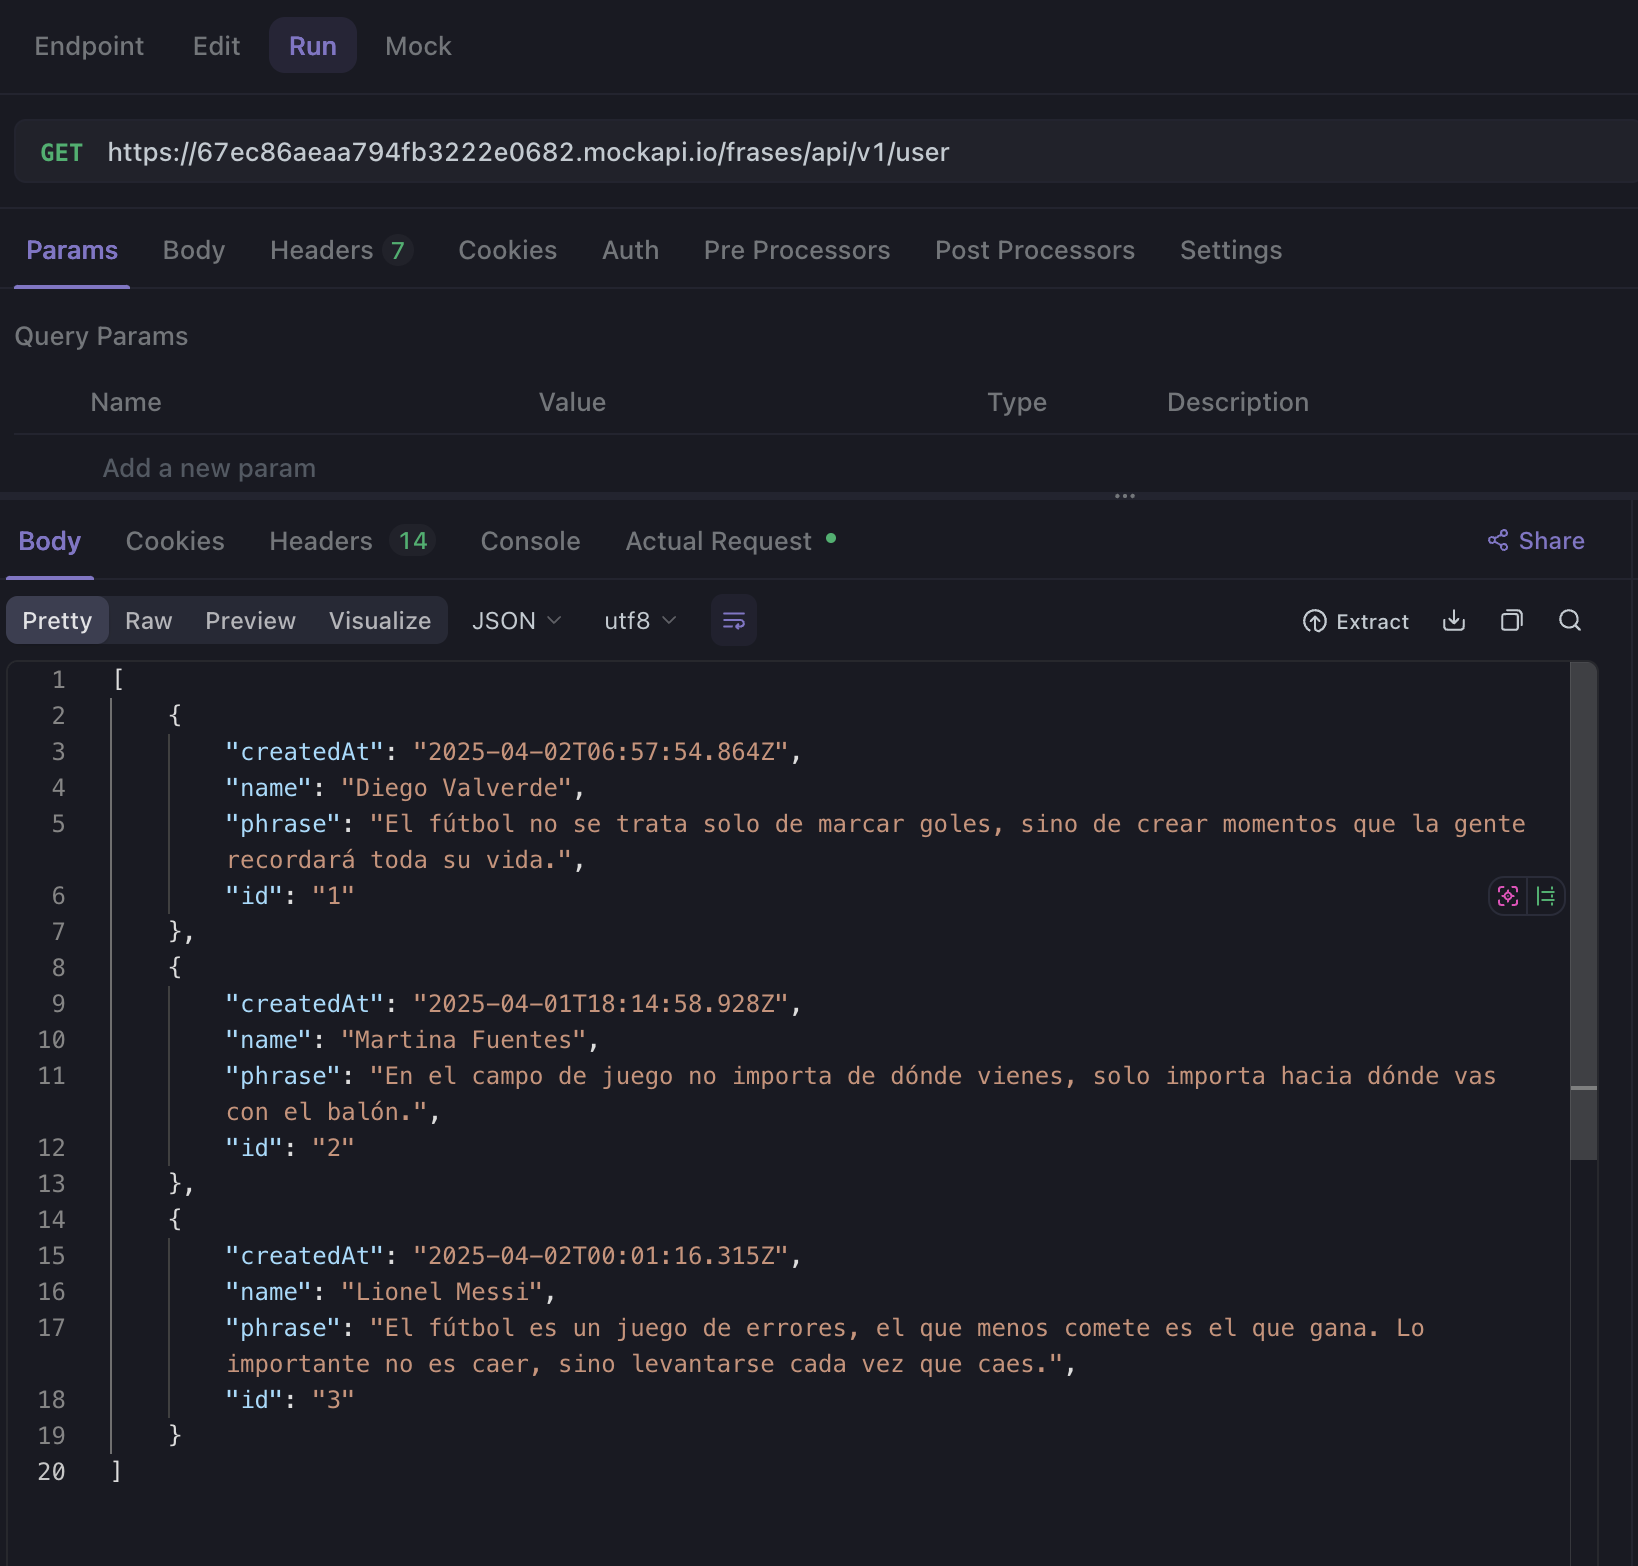Click the Add a new param field
The height and width of the screenshot is (1566, 1638).
pos(209,468)
